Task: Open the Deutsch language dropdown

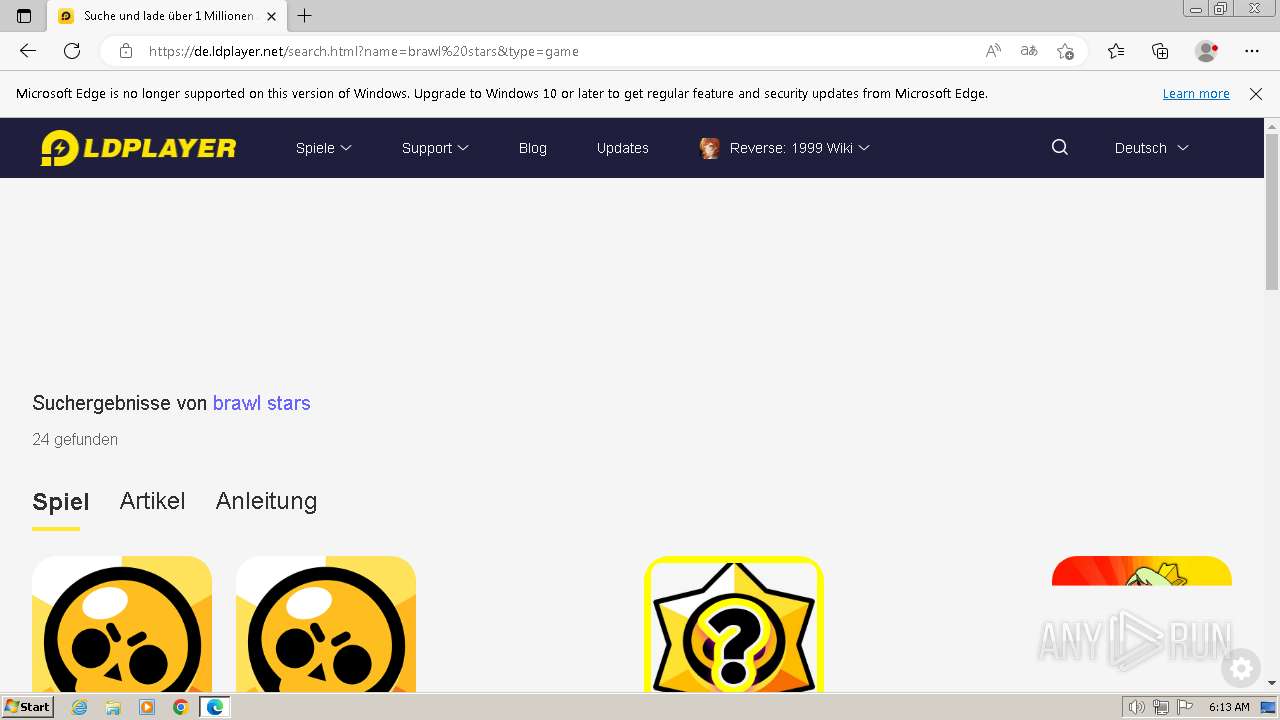Action: click(x=1151, y=148)
